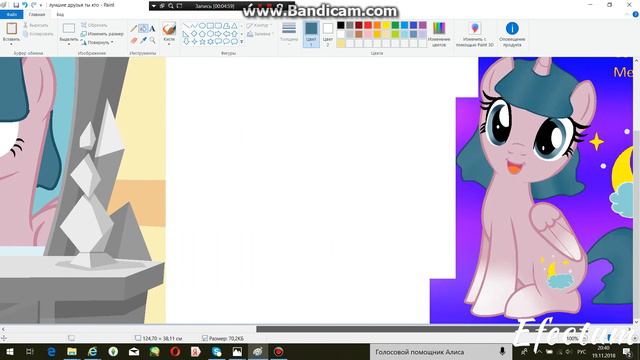Click the Copy (Копировать) button
This screenshot has width=640, height=360.
point(38,34)
